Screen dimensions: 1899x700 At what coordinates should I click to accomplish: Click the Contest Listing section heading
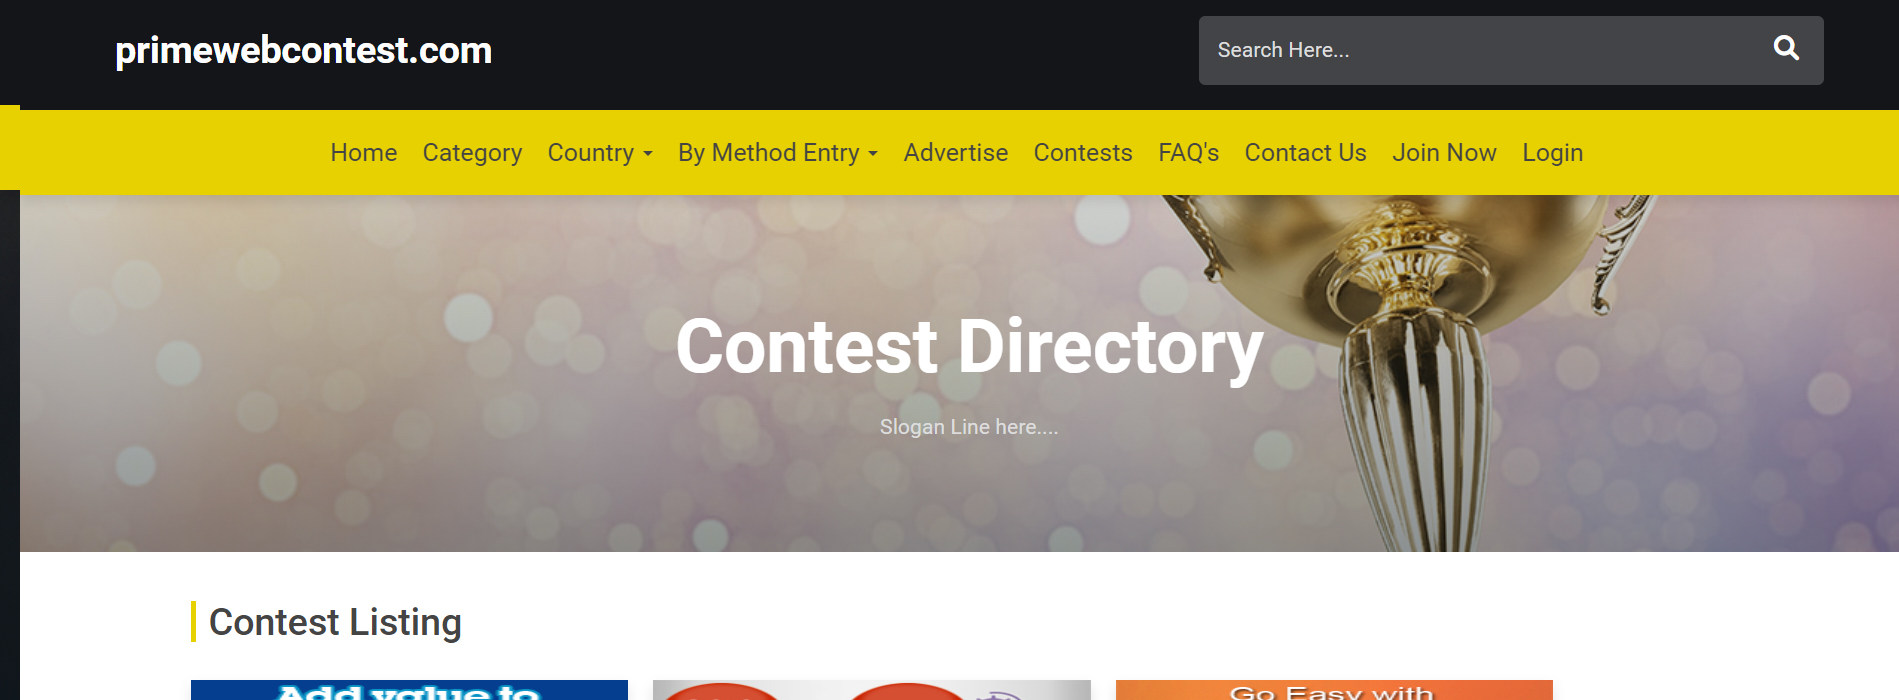coord(335,622)
